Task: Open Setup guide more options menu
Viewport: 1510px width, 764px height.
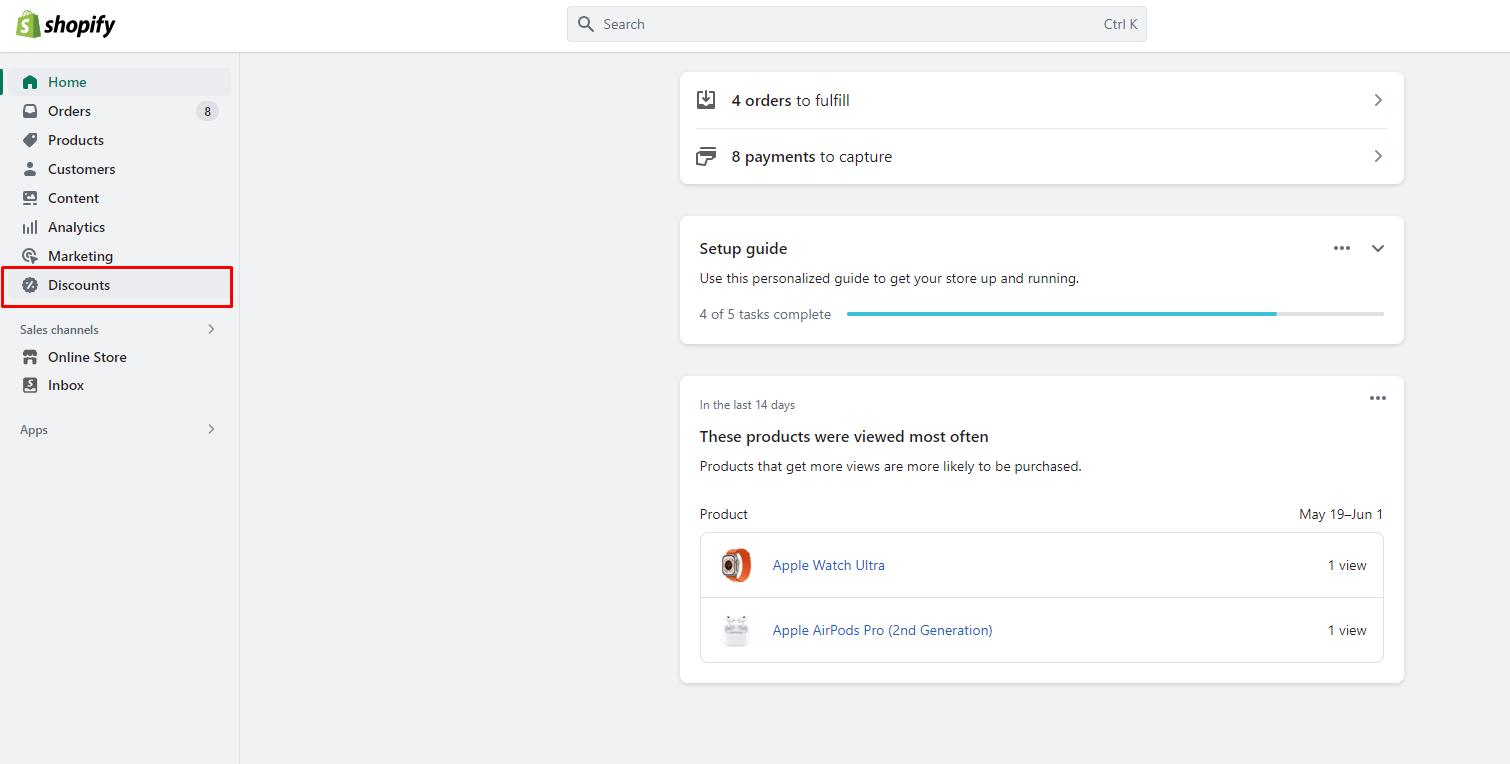Action: 1342,248
